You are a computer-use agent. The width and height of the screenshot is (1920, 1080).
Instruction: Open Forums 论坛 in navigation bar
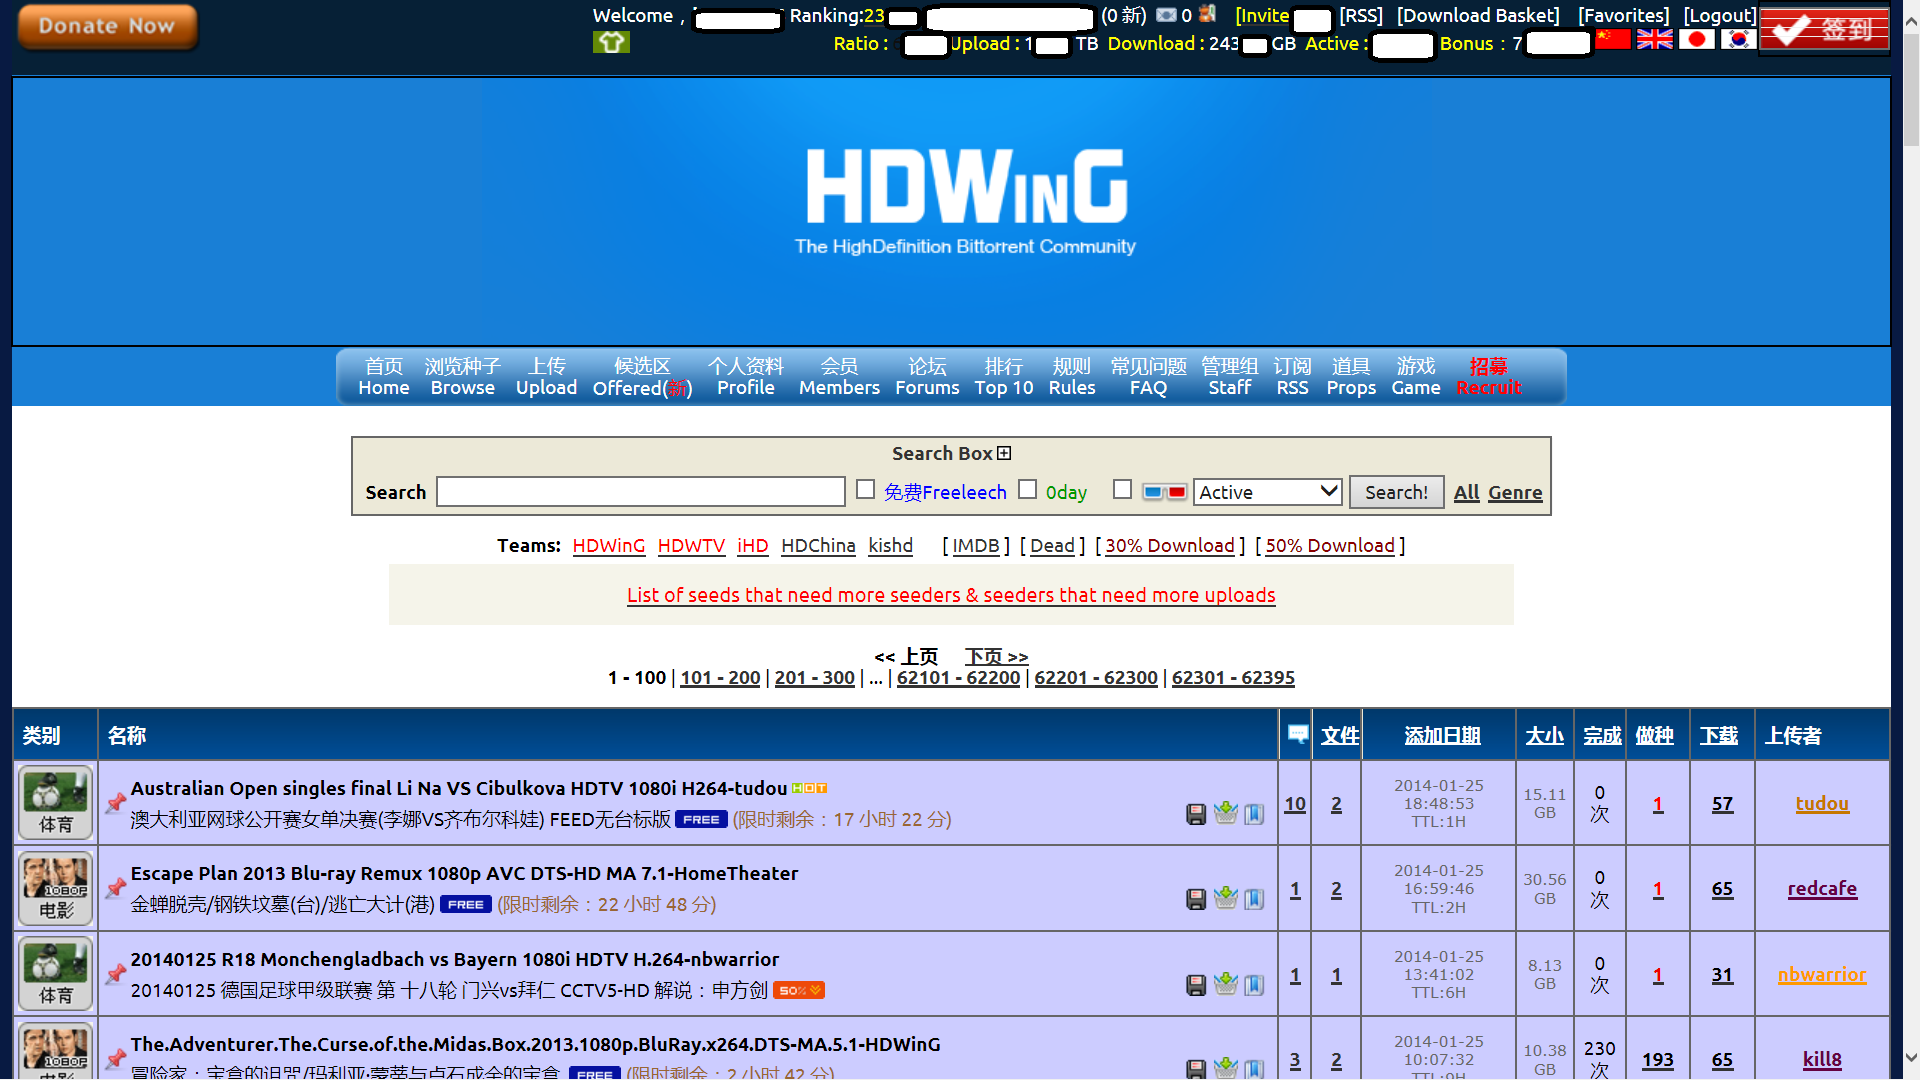click(927, 377)
